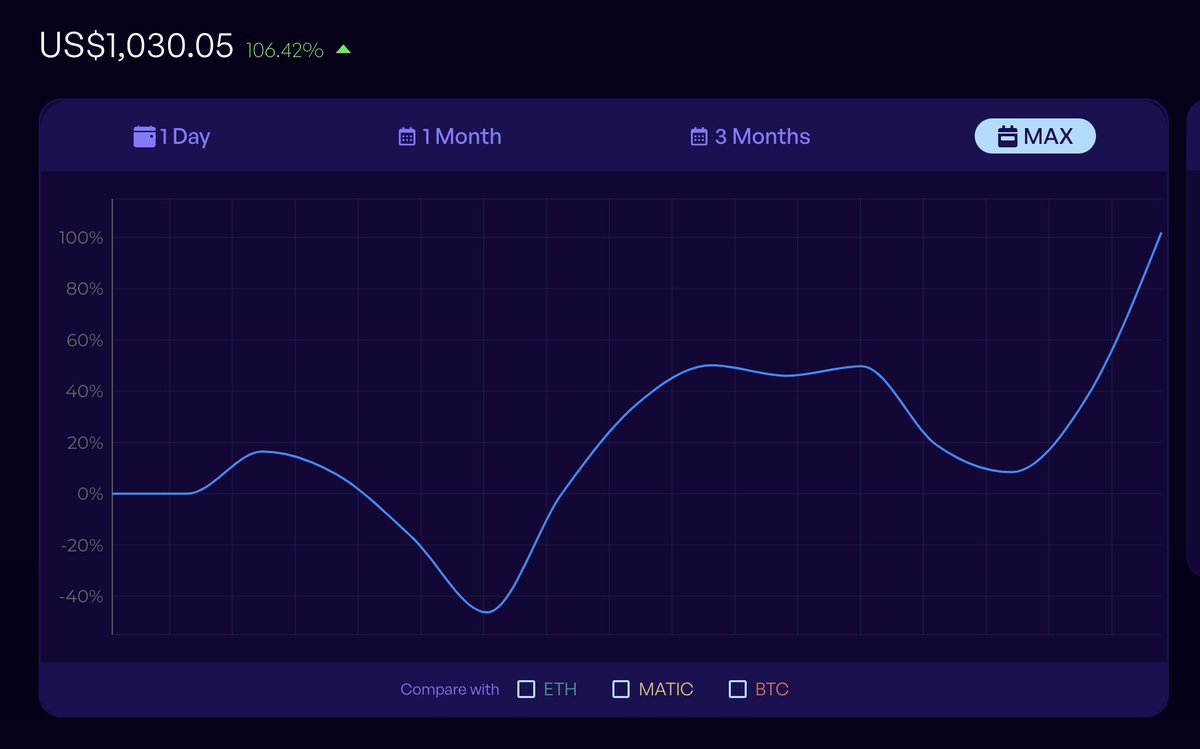Image resolution: width=1200 pixels, height=749 pixels.
Task: Click the green up-triangle gain indicator
Action: coord(343,49)
